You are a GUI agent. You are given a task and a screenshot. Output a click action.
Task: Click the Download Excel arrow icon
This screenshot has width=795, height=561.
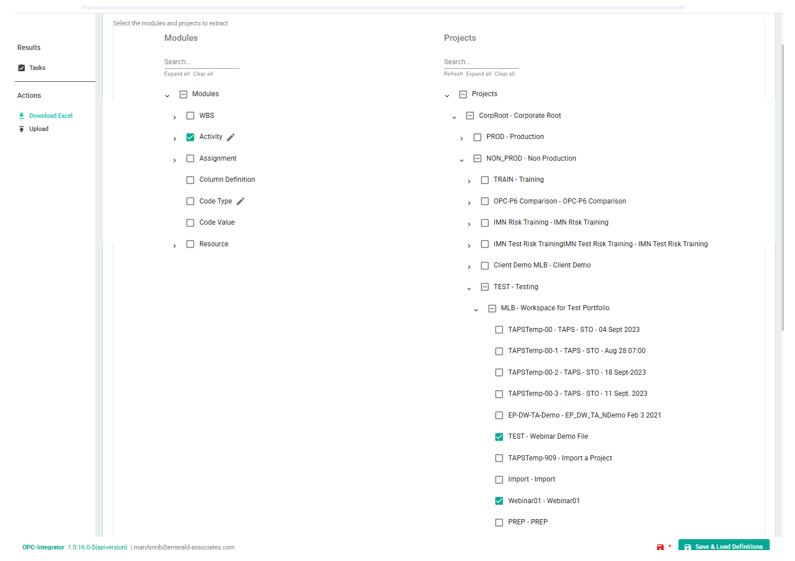coord(21,116)
